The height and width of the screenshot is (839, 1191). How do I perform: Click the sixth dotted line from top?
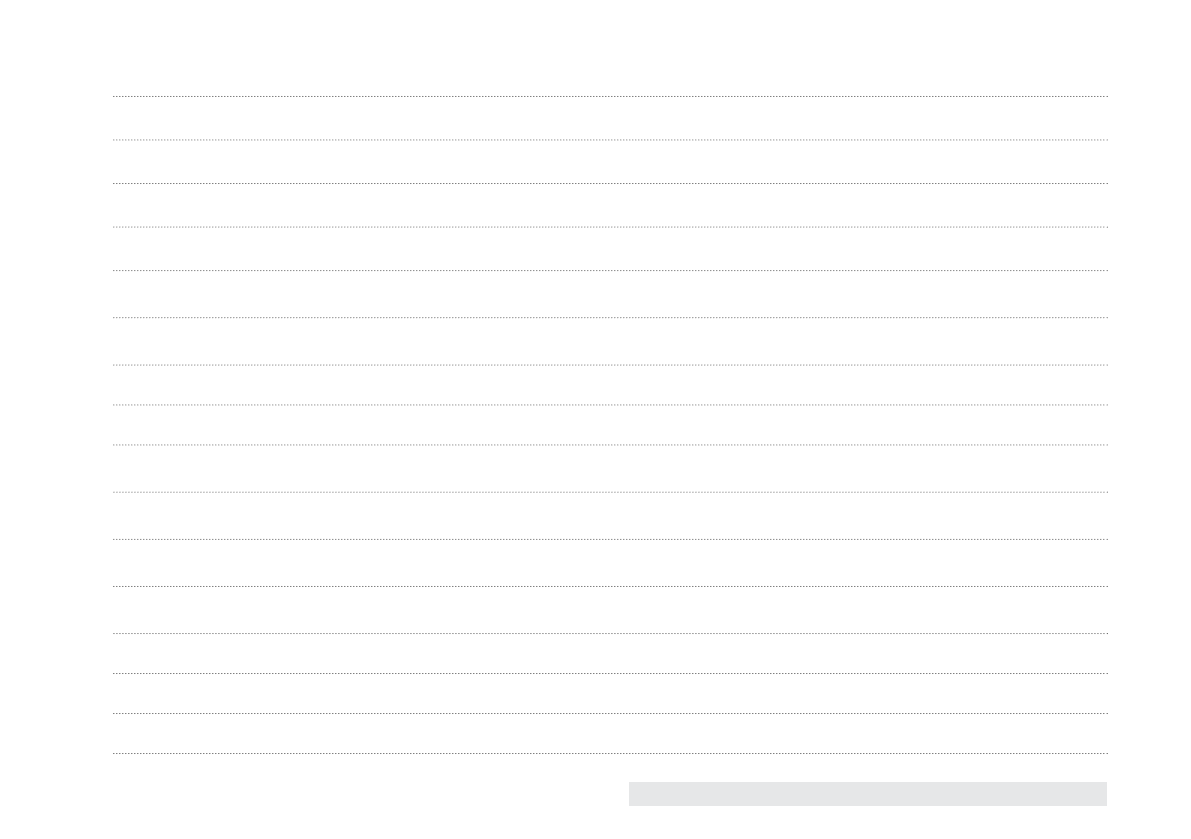(610, 318)
